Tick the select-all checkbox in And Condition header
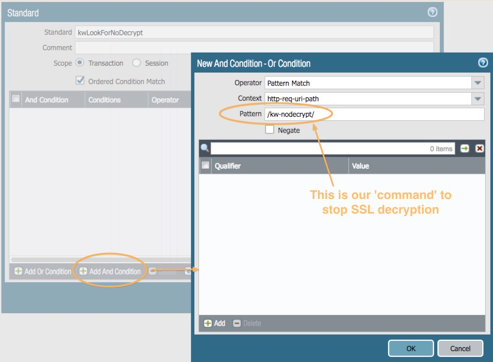The width and height of the screenshot is (493, 362). pos(16,99)
